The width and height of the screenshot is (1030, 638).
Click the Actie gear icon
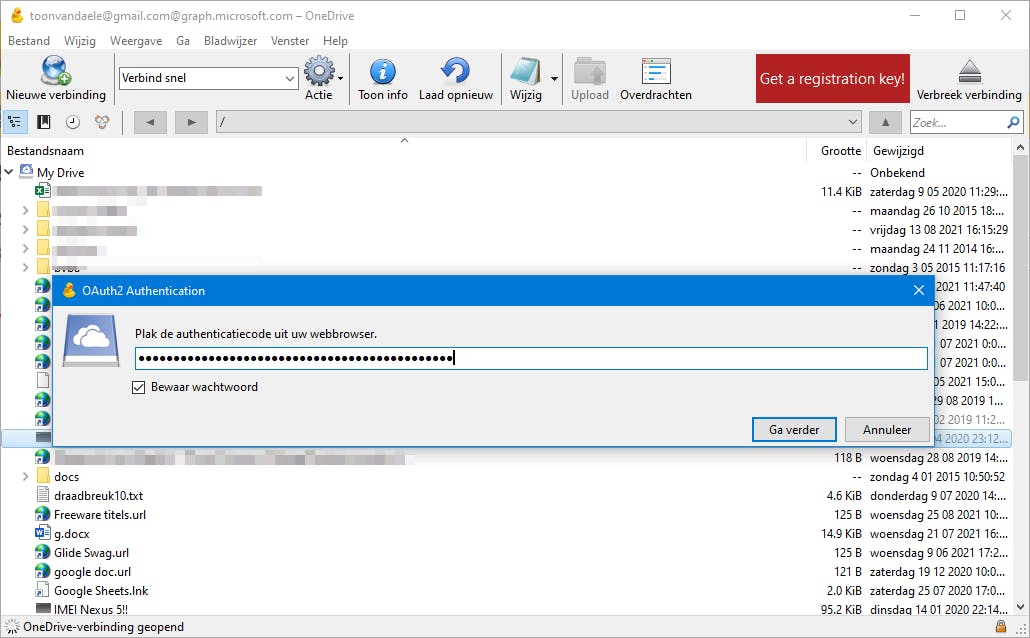(x=319, y=71)
